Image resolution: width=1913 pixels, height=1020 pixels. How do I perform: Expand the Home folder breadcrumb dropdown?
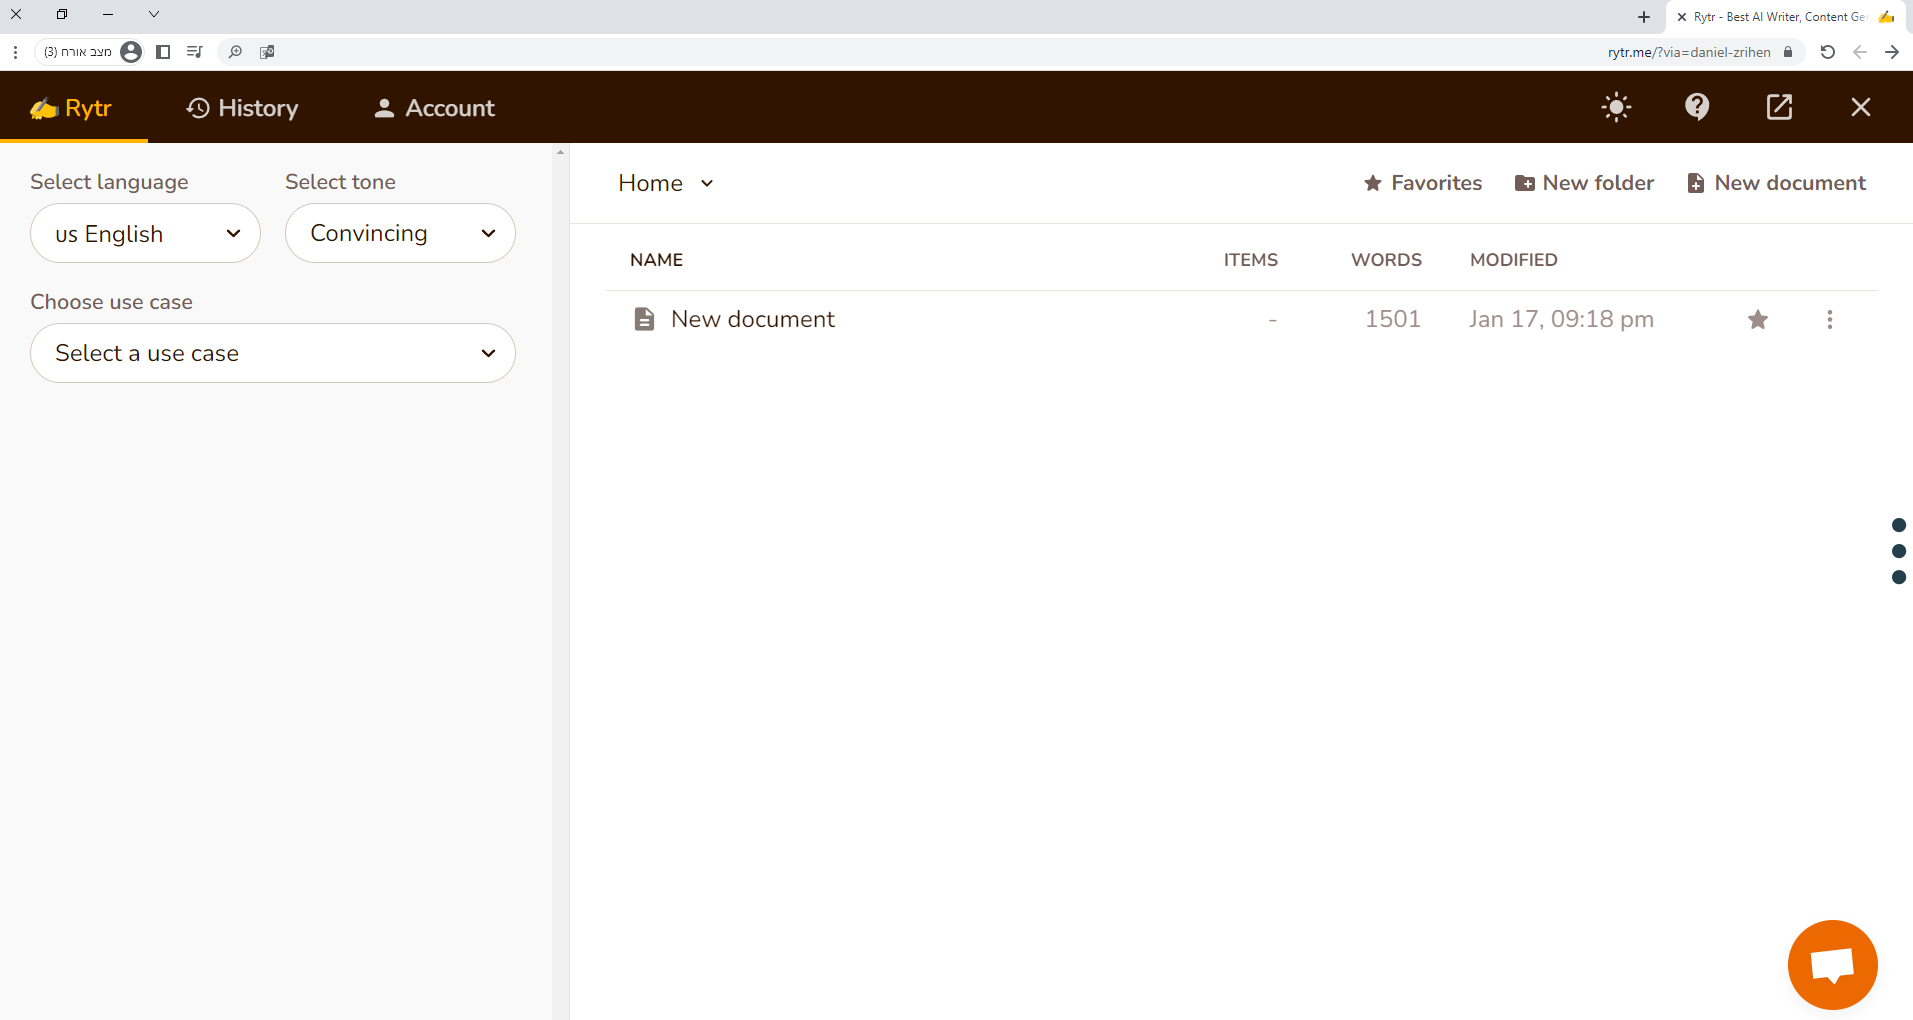tap(666, 183)
